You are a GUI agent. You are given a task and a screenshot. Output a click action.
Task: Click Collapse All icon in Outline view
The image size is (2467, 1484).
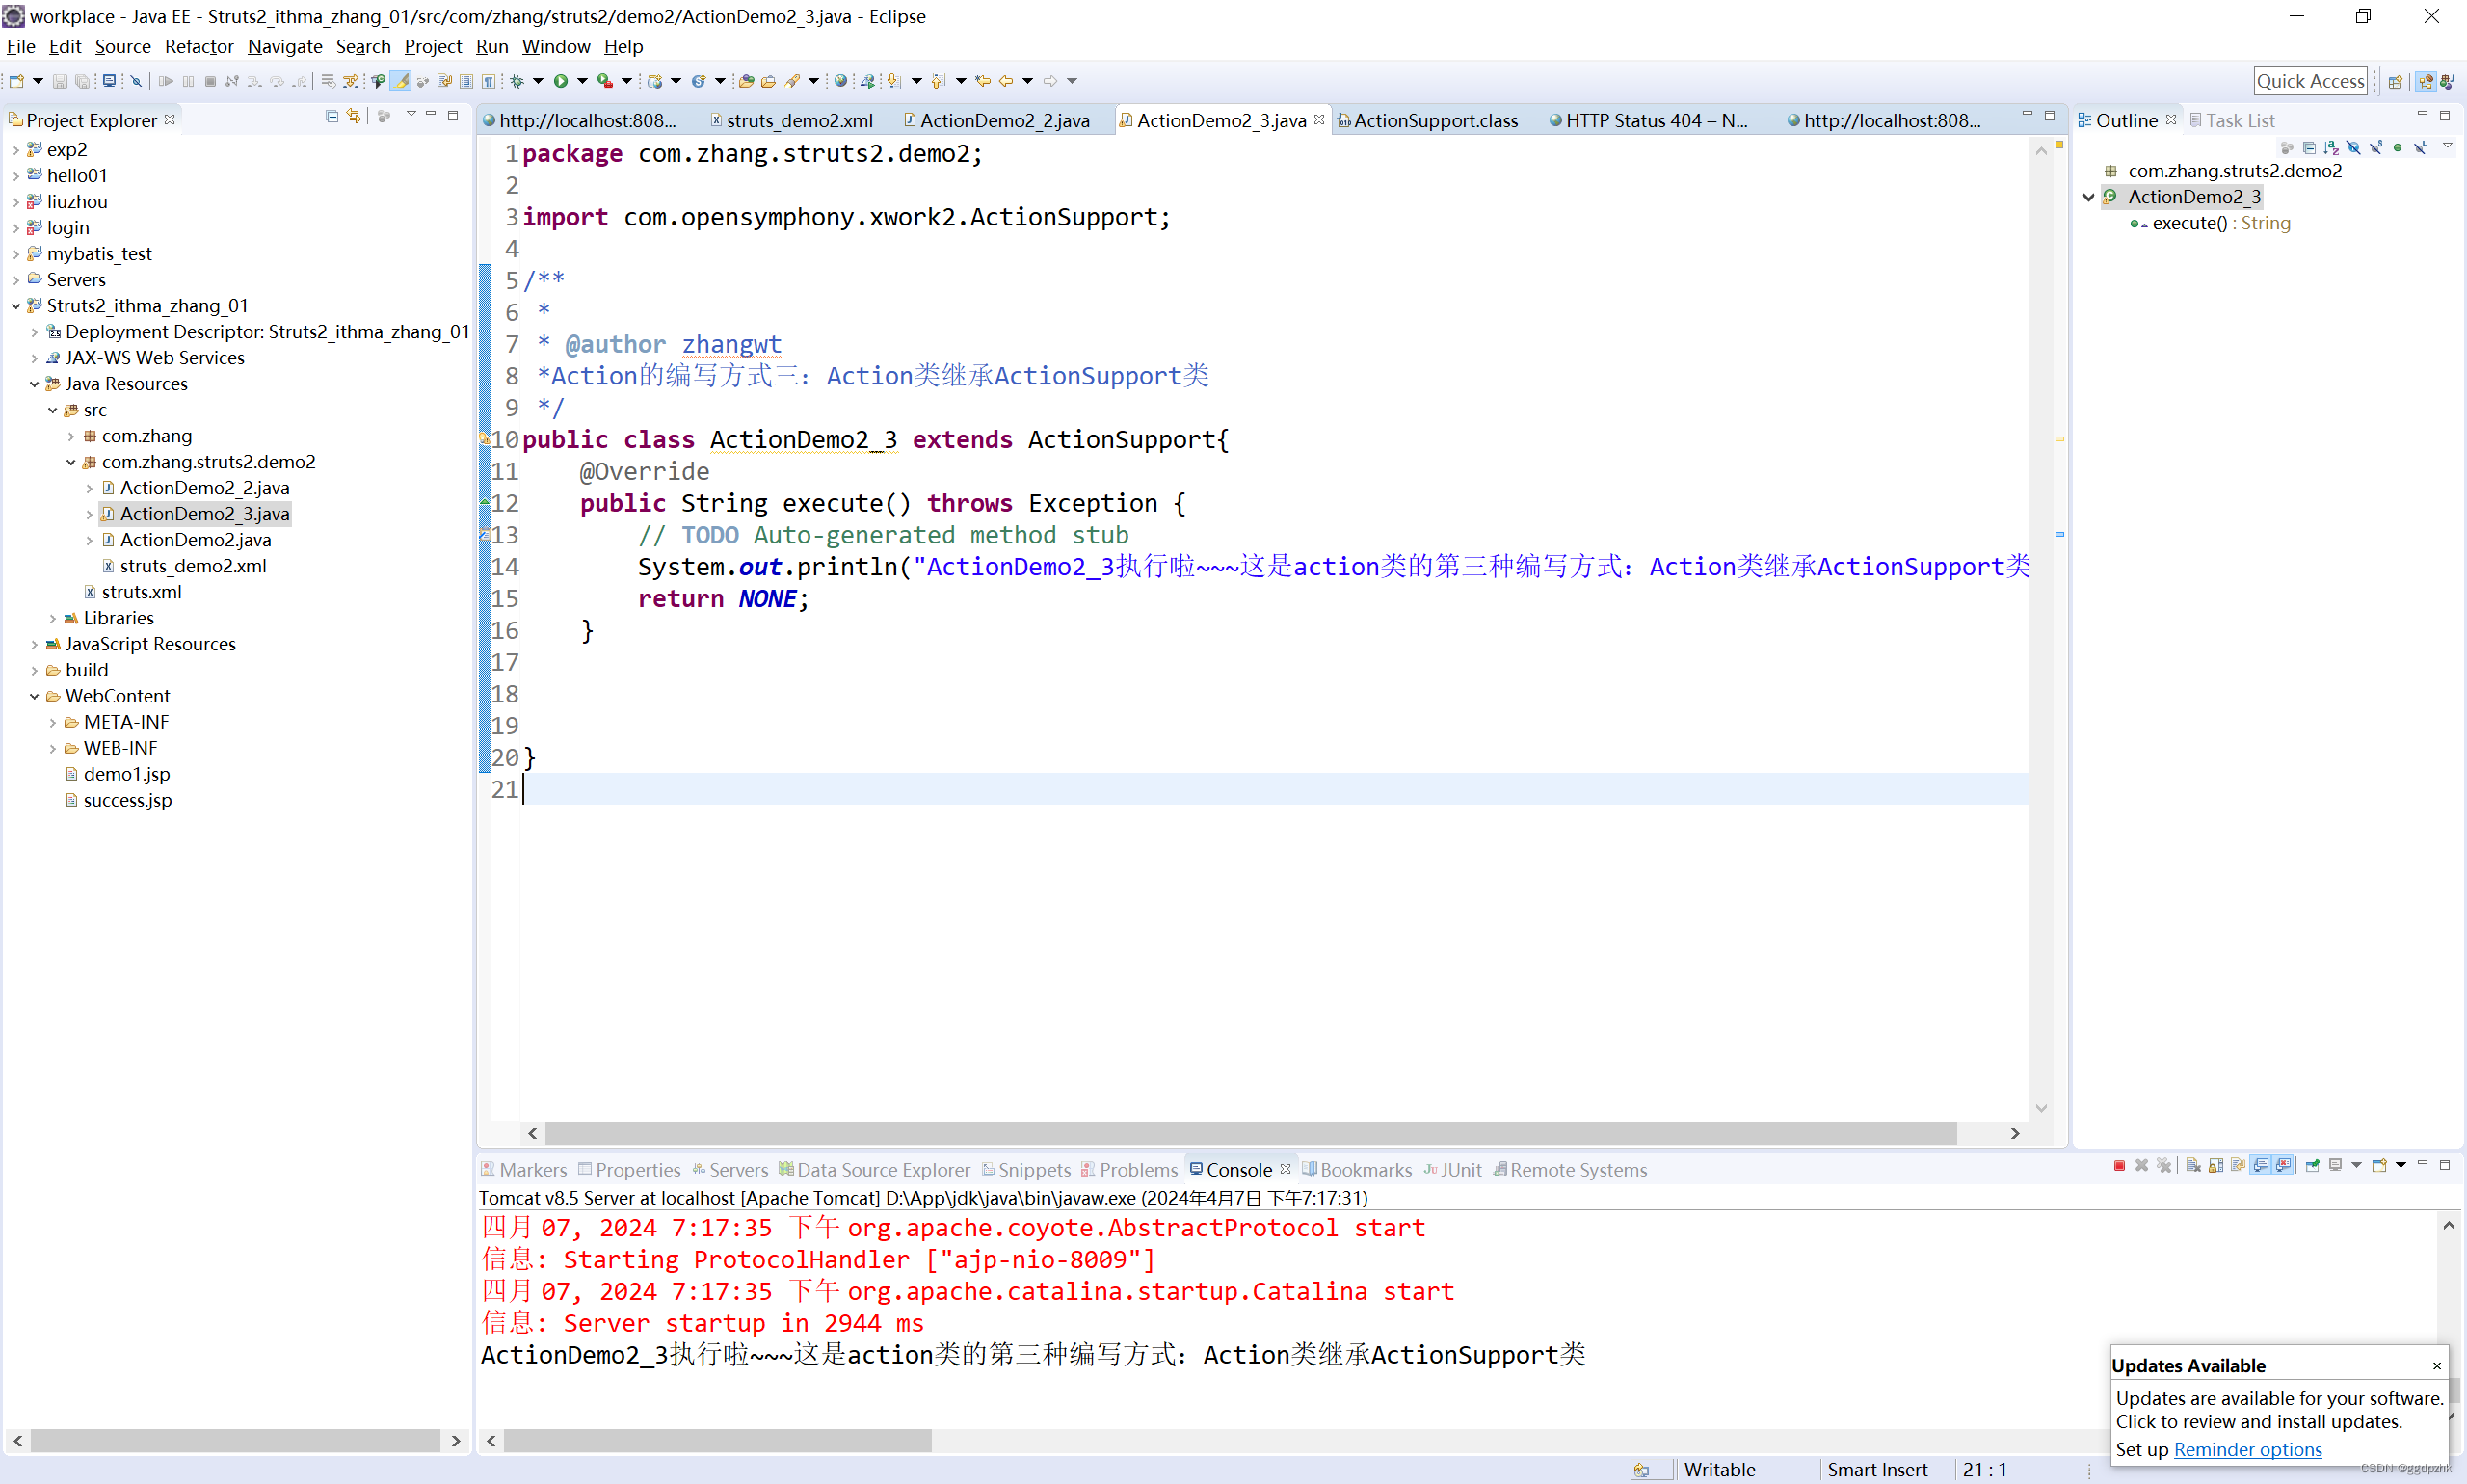tap(2310, 148)
